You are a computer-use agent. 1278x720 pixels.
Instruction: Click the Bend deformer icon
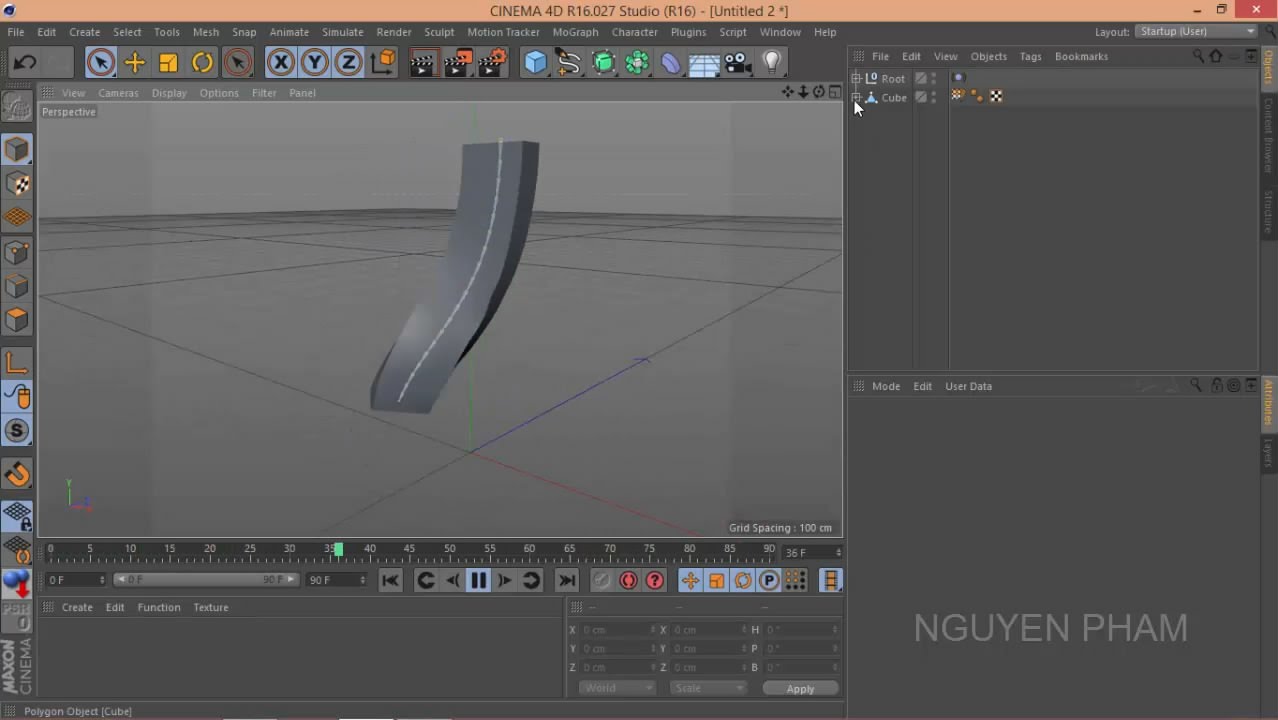[x=670, y=63]
